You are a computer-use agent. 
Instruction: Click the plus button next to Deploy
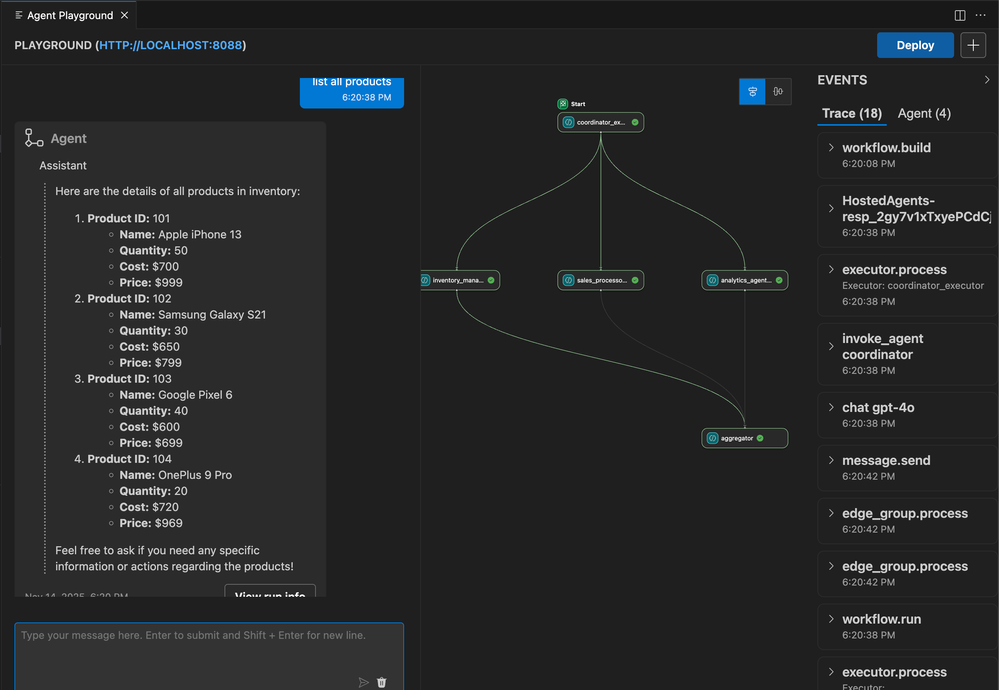point(972,45)
